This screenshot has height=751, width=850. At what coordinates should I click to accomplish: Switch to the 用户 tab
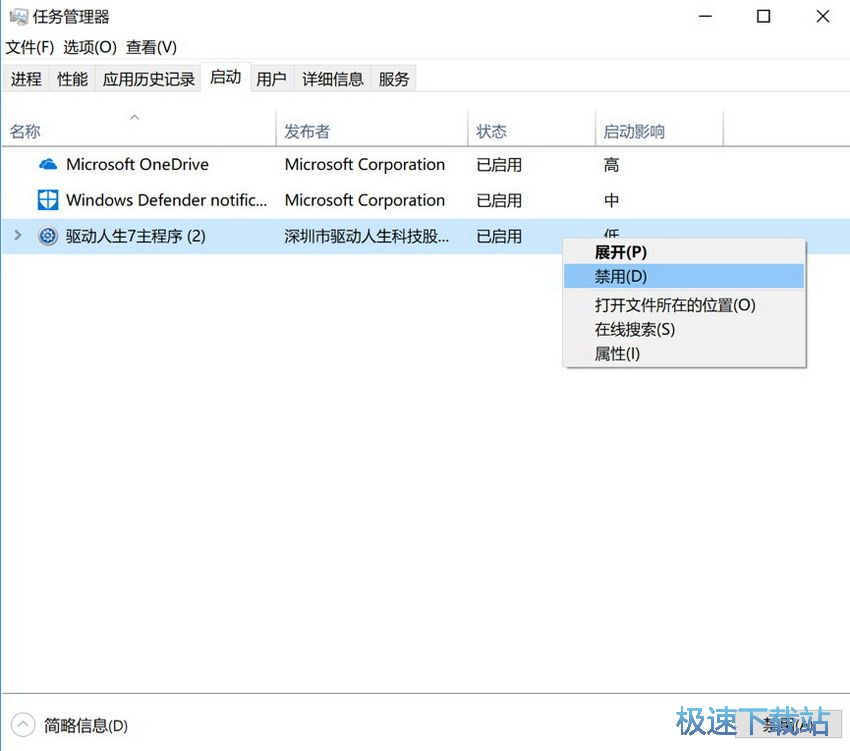[271, 79]
